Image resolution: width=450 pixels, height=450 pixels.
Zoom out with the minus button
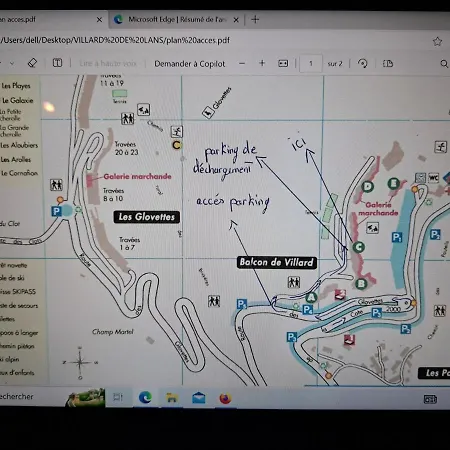coord(242,63)
